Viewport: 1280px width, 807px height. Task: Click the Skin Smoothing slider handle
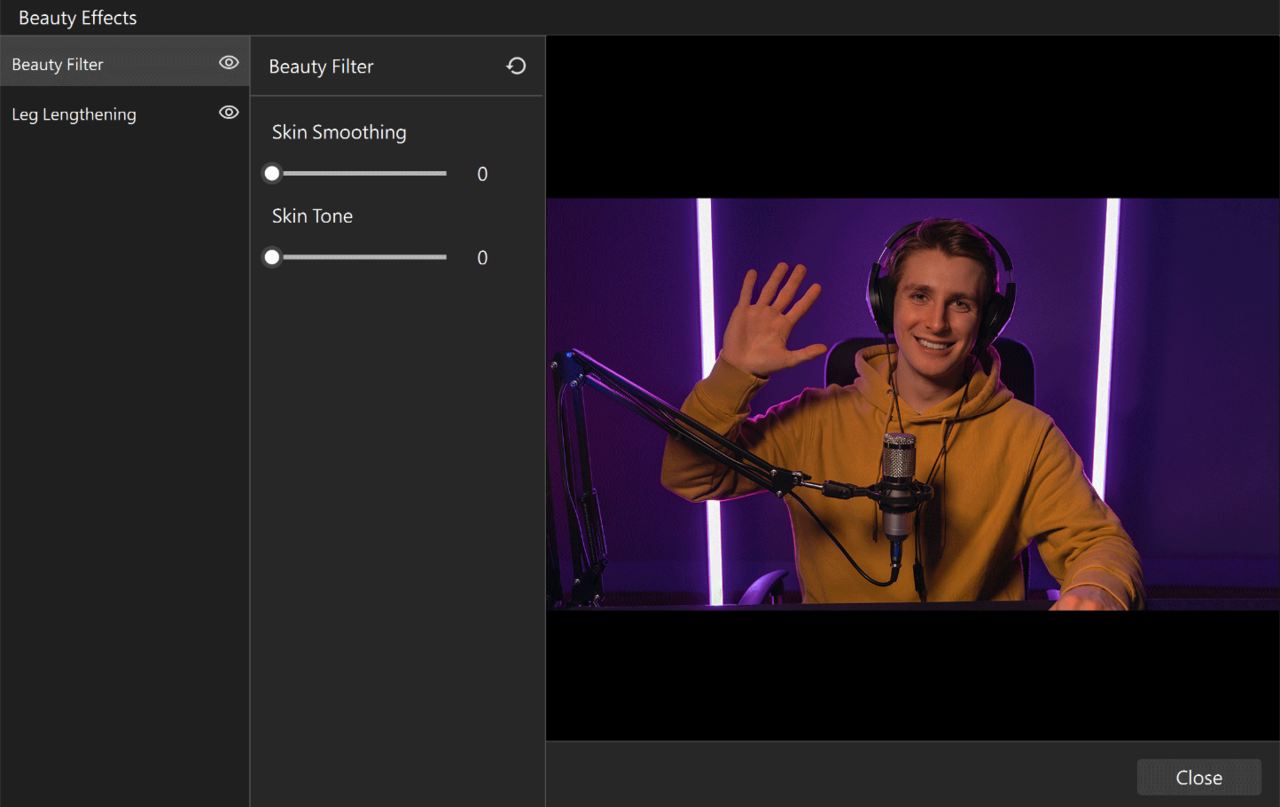point(272,174)
